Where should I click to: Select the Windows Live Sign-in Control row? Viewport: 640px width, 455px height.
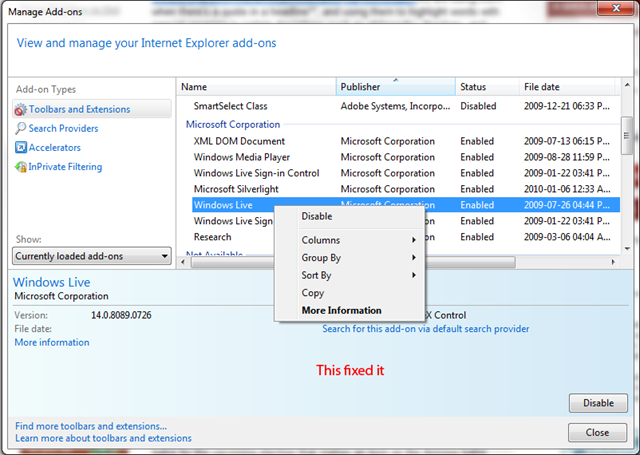[x=406, y=173]
